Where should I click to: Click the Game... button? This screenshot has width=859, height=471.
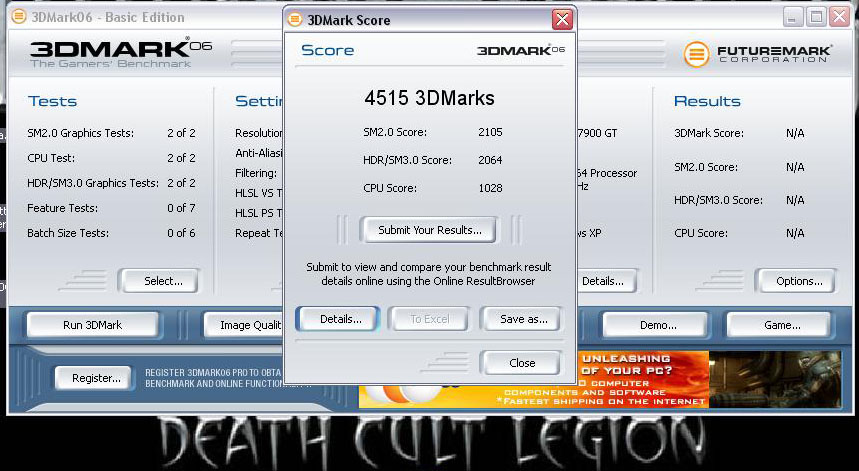pyautogui.click(x=781, y=325)
